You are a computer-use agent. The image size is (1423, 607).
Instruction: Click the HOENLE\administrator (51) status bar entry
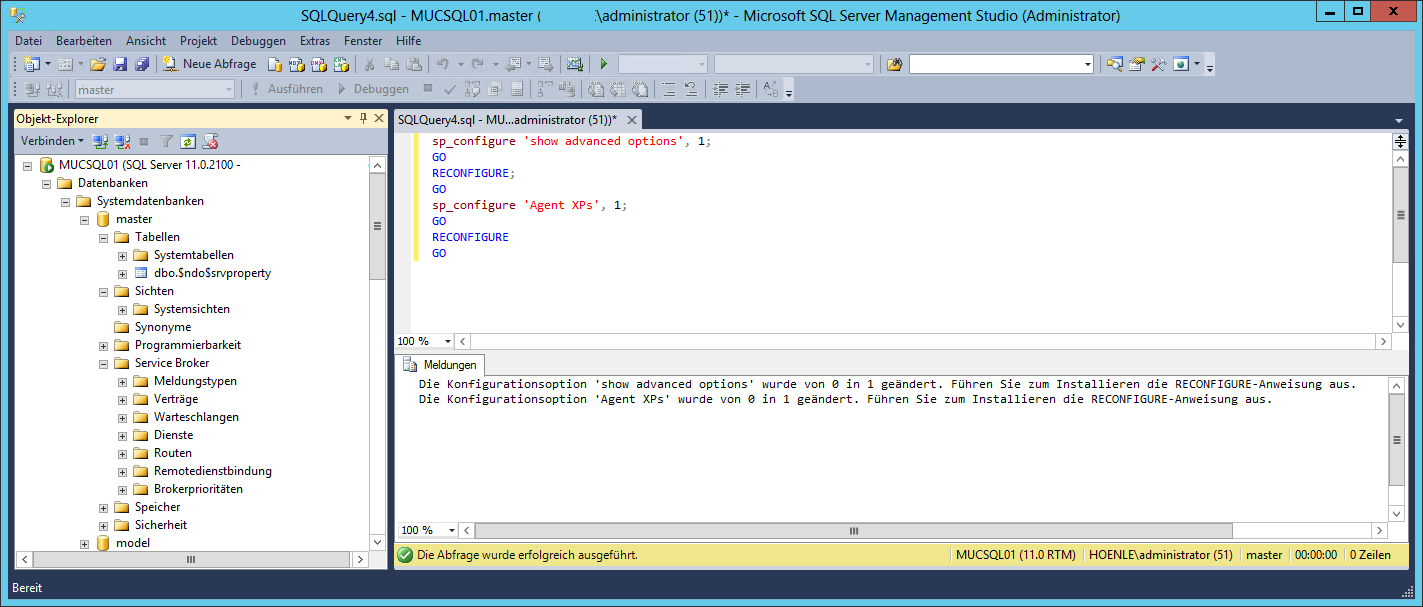tap(1160, 554)
